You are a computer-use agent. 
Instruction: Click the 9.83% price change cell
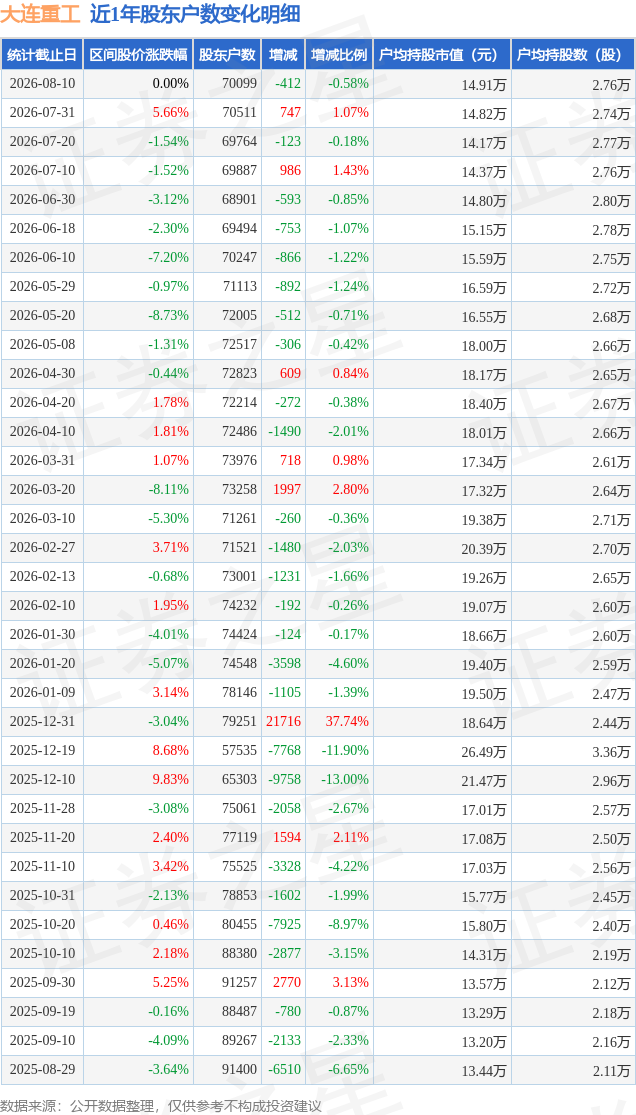[x=173, y=779]
